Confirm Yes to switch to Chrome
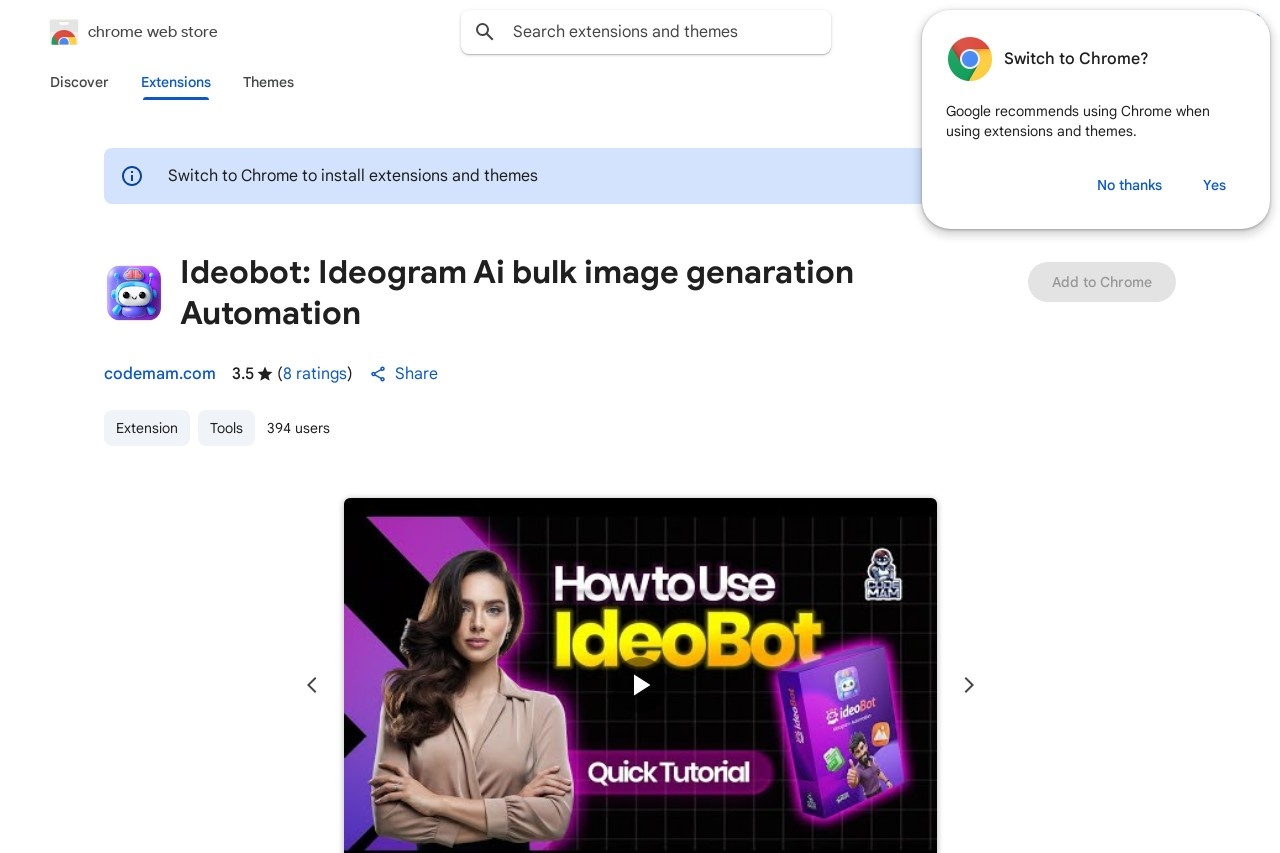1280x853 pixels. pyautogui.click(x=1214, y=185)
